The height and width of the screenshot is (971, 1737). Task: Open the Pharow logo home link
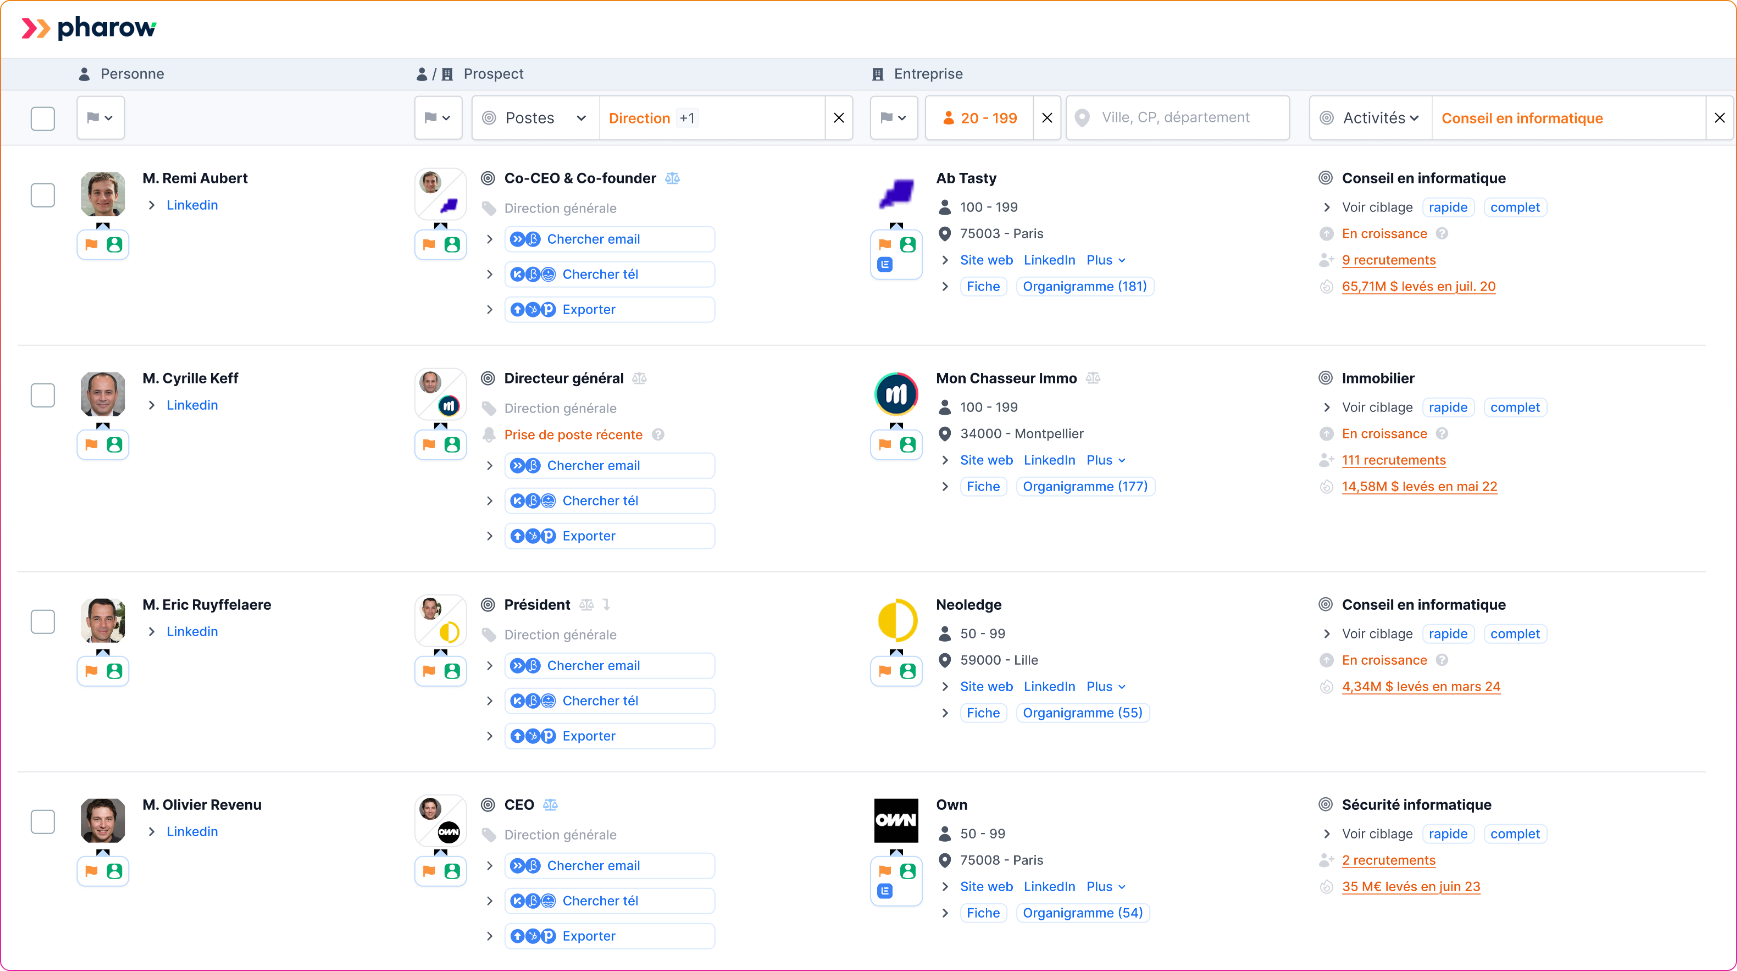pyautogui.click(x=89, y=28)
